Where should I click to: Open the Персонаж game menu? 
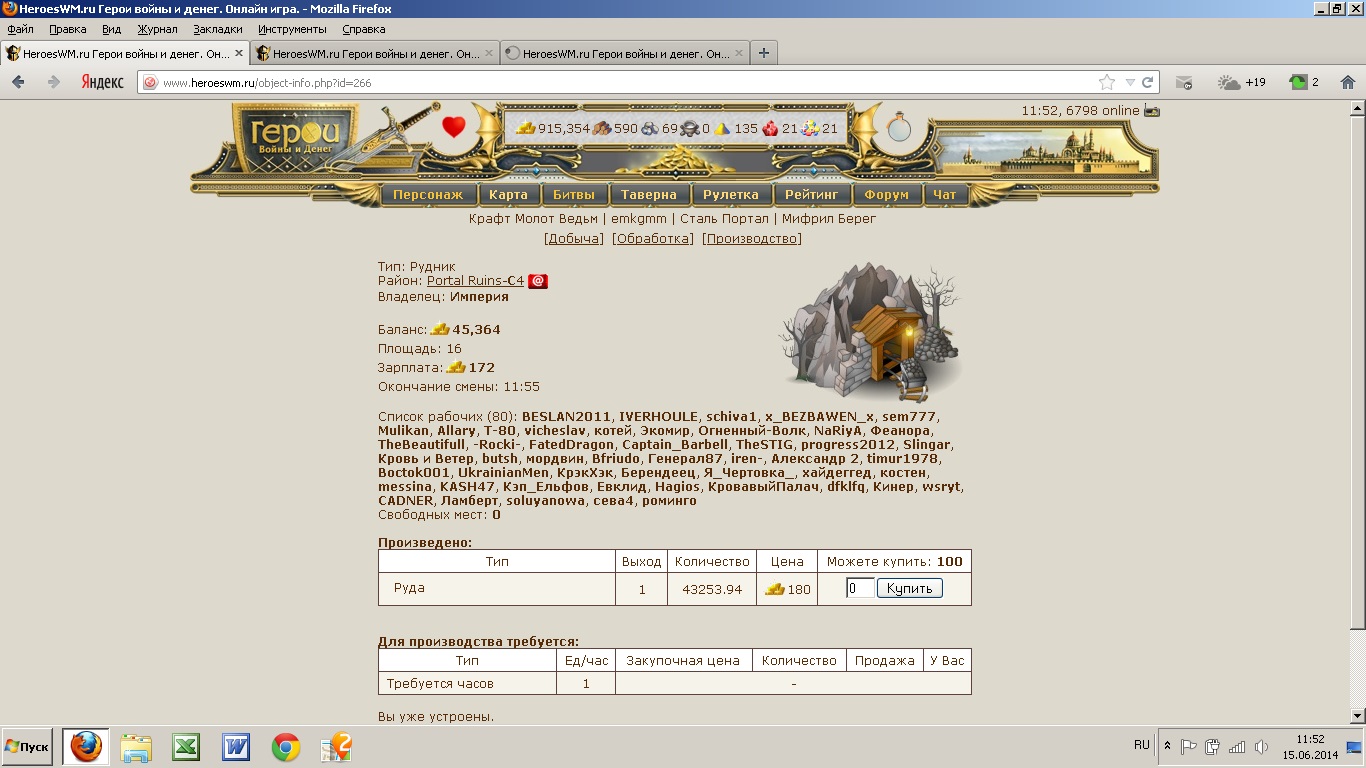tap(428, 195)
